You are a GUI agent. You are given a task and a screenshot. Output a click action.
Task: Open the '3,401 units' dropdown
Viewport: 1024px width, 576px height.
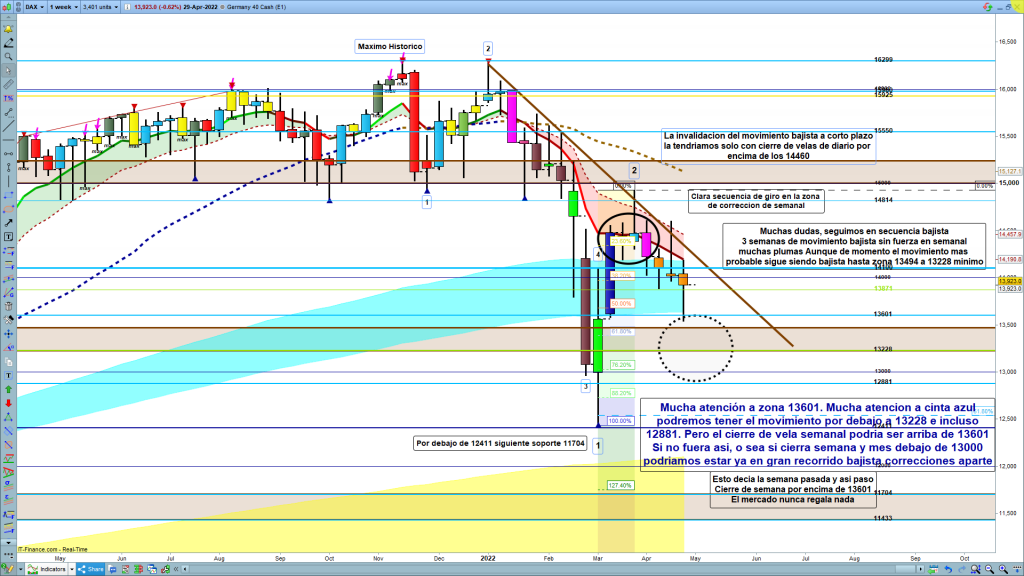click(100, 7)
